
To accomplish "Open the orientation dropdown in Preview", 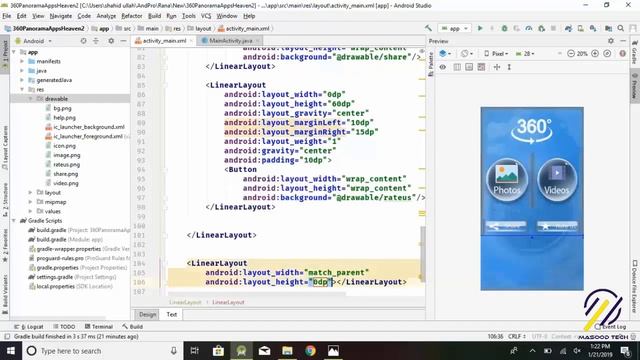I will 466,53.
